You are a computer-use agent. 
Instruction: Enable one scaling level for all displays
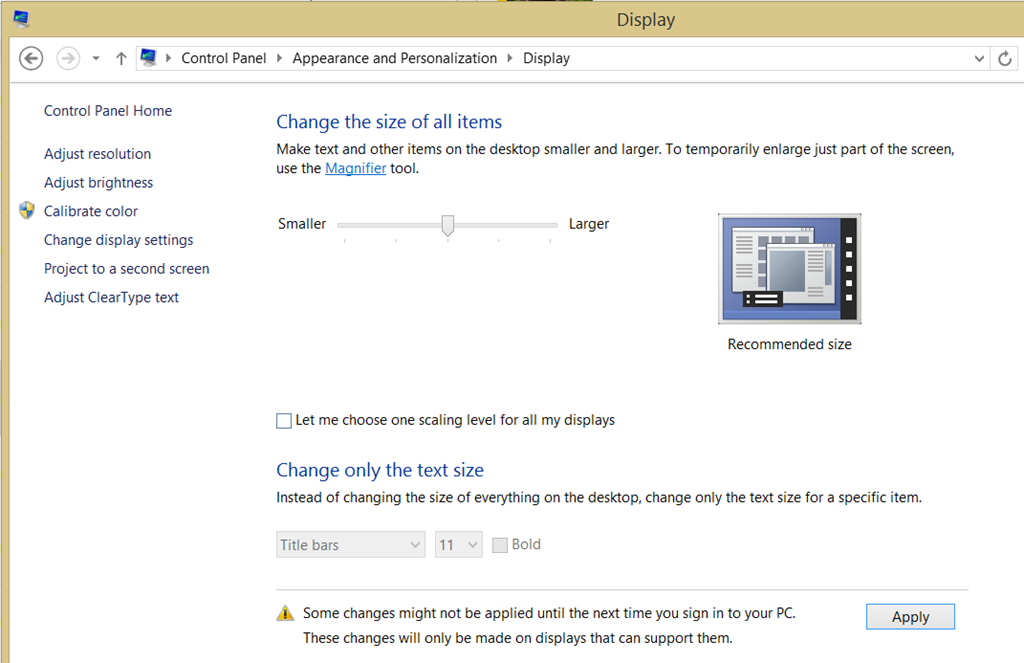click(x=283, y=421)
